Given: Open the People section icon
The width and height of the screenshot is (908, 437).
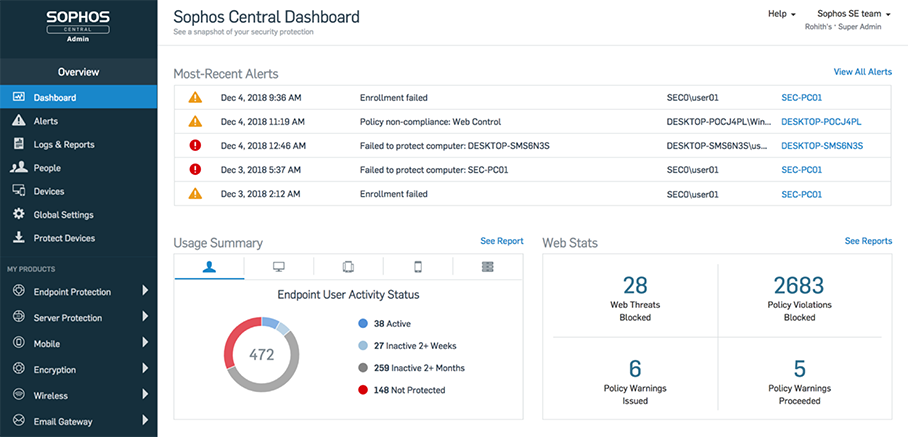Looking at the screenshot, I should pos(18,168).
